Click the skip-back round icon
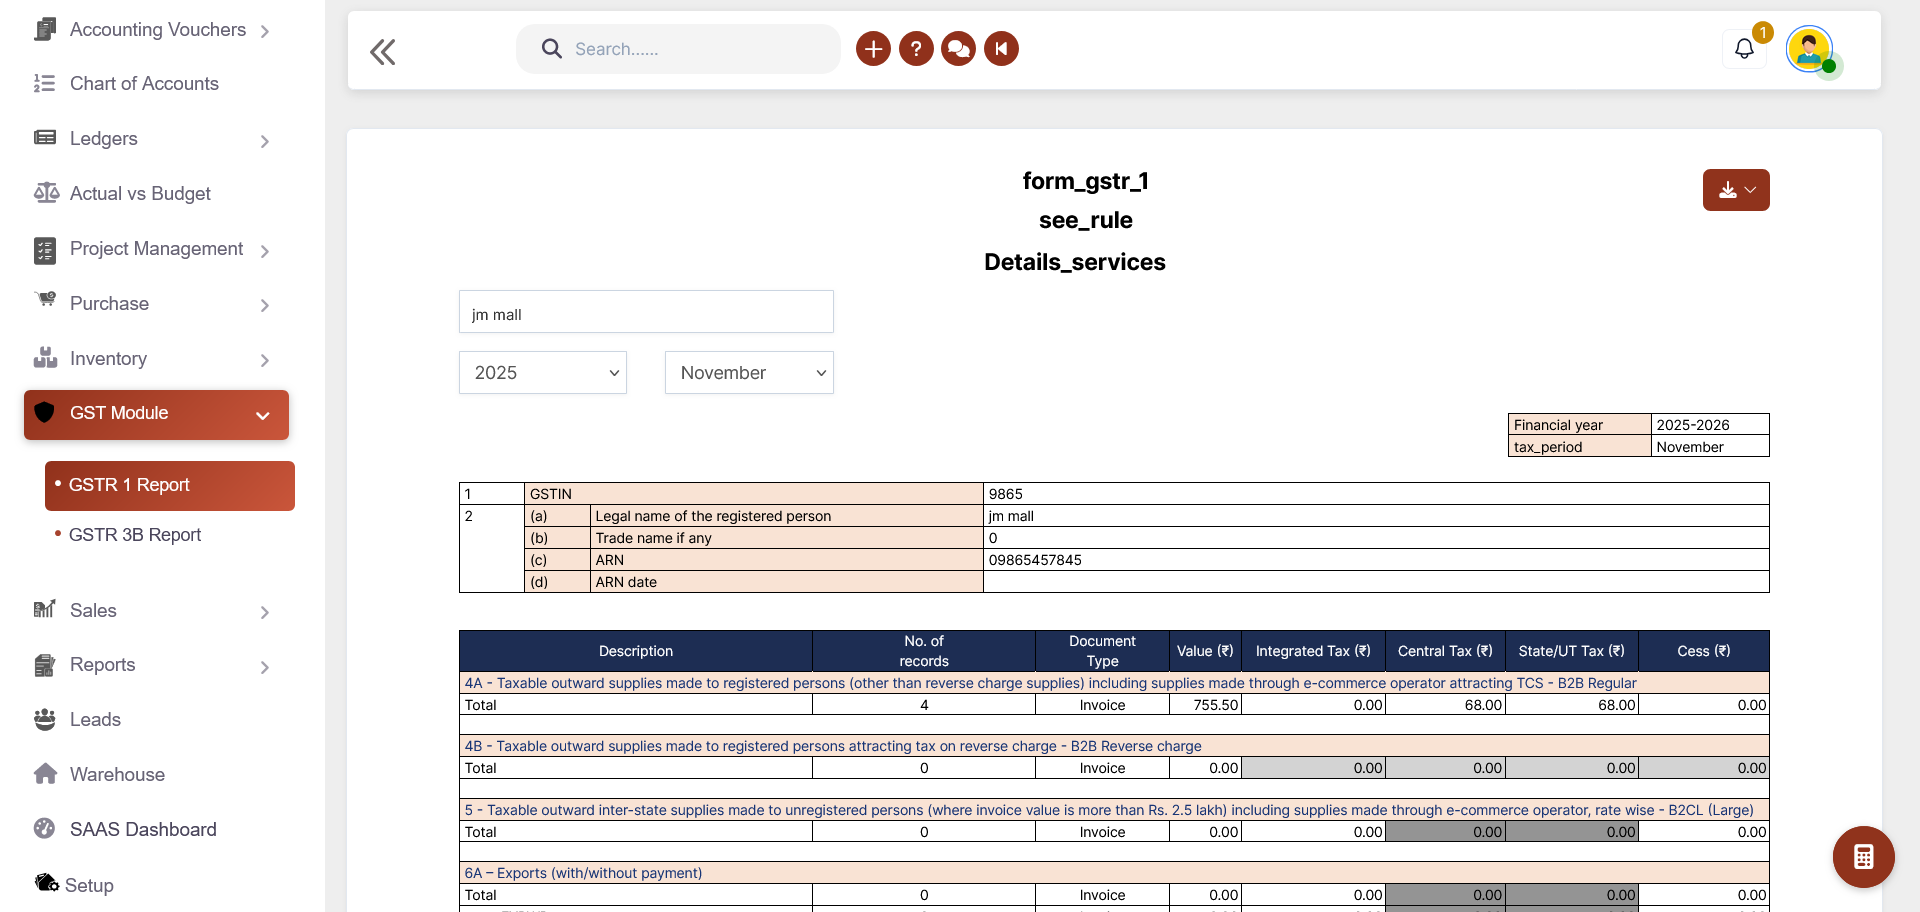The image size is (1920, 912). pos(1001,49)
